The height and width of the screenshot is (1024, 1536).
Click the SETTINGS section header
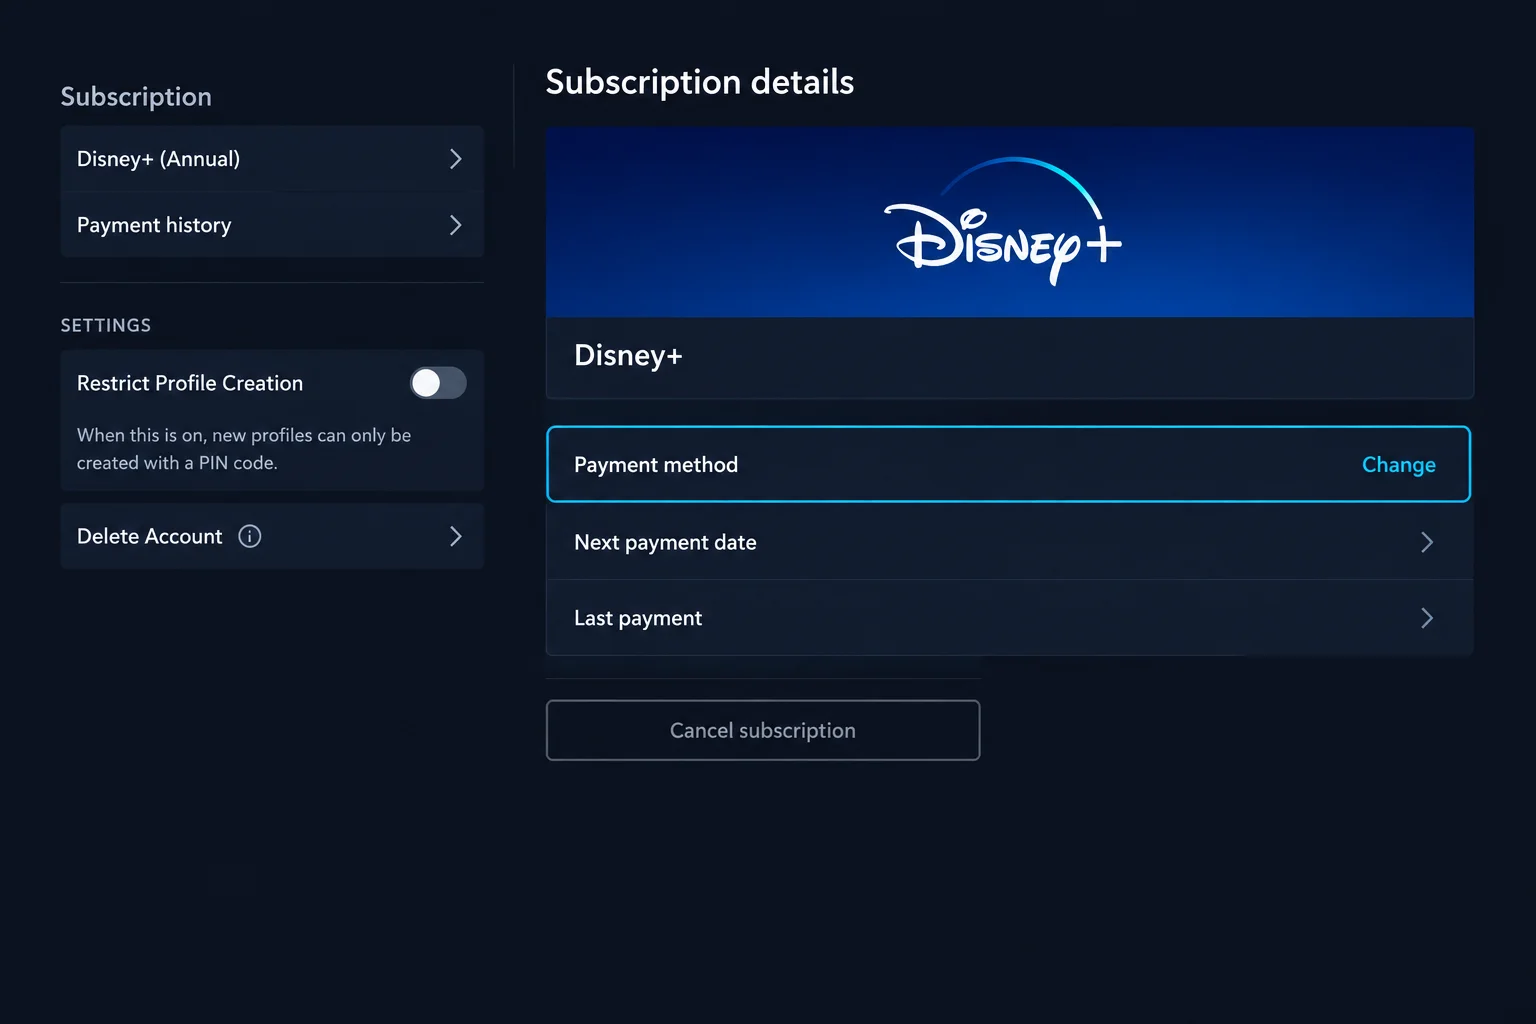(x=106, y=325)
